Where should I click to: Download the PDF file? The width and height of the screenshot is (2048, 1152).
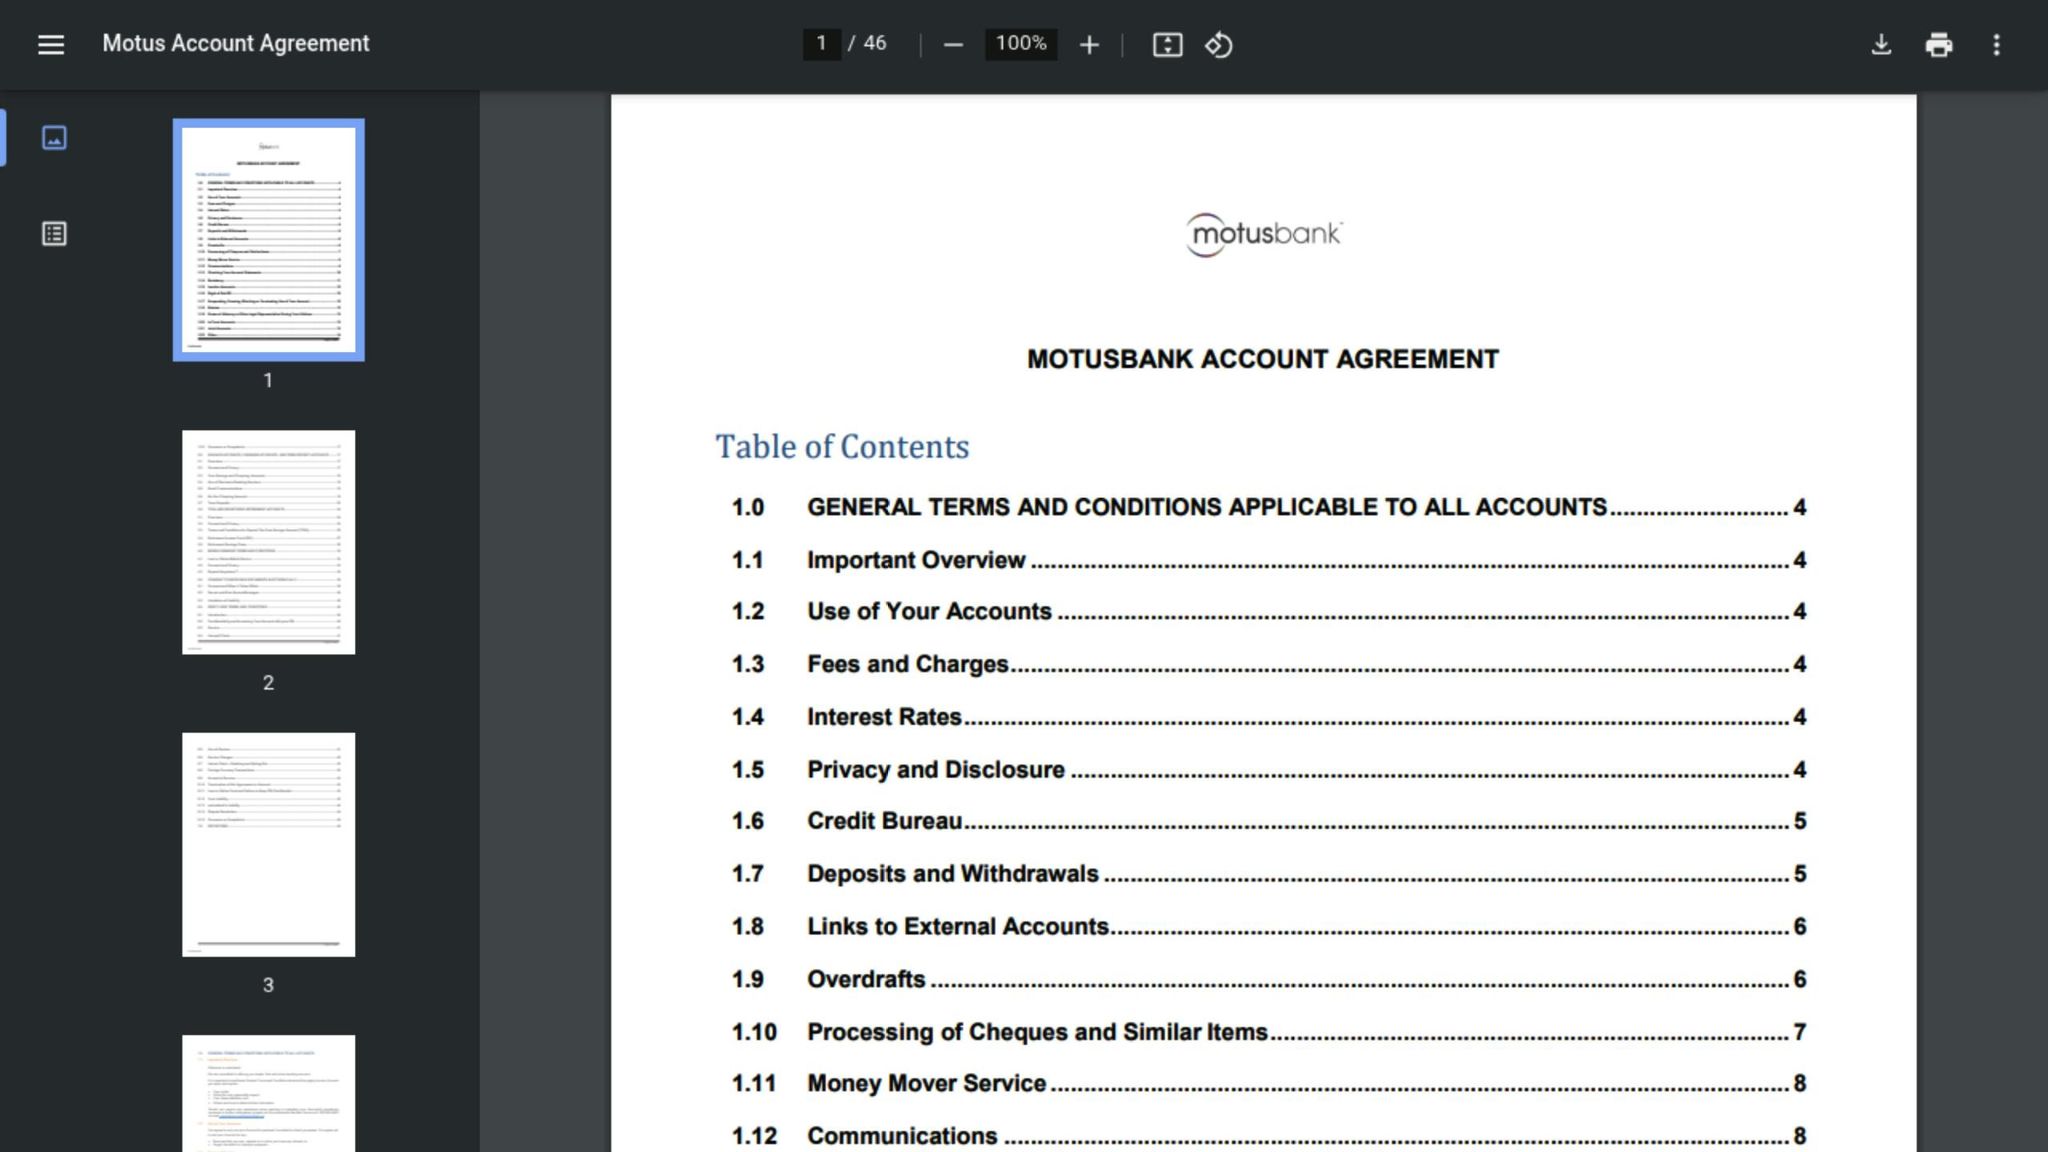(1881, 45)
